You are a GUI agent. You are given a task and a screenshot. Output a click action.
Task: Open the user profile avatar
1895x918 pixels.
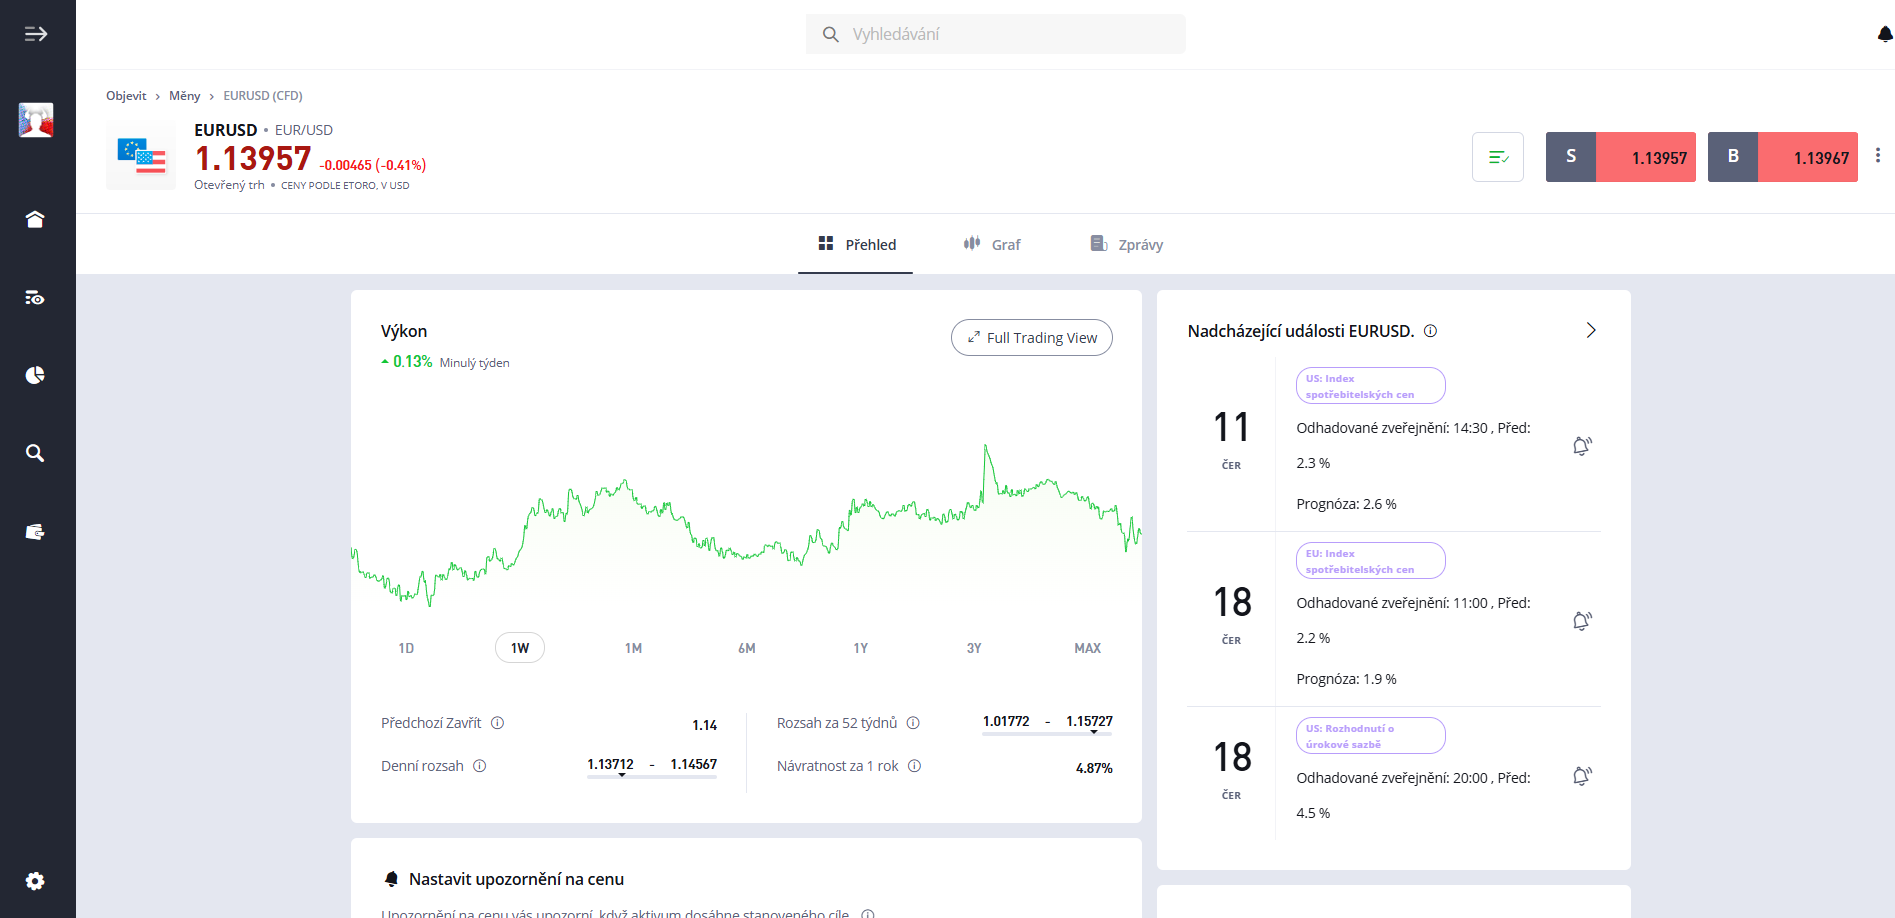(x=36, y=120)
